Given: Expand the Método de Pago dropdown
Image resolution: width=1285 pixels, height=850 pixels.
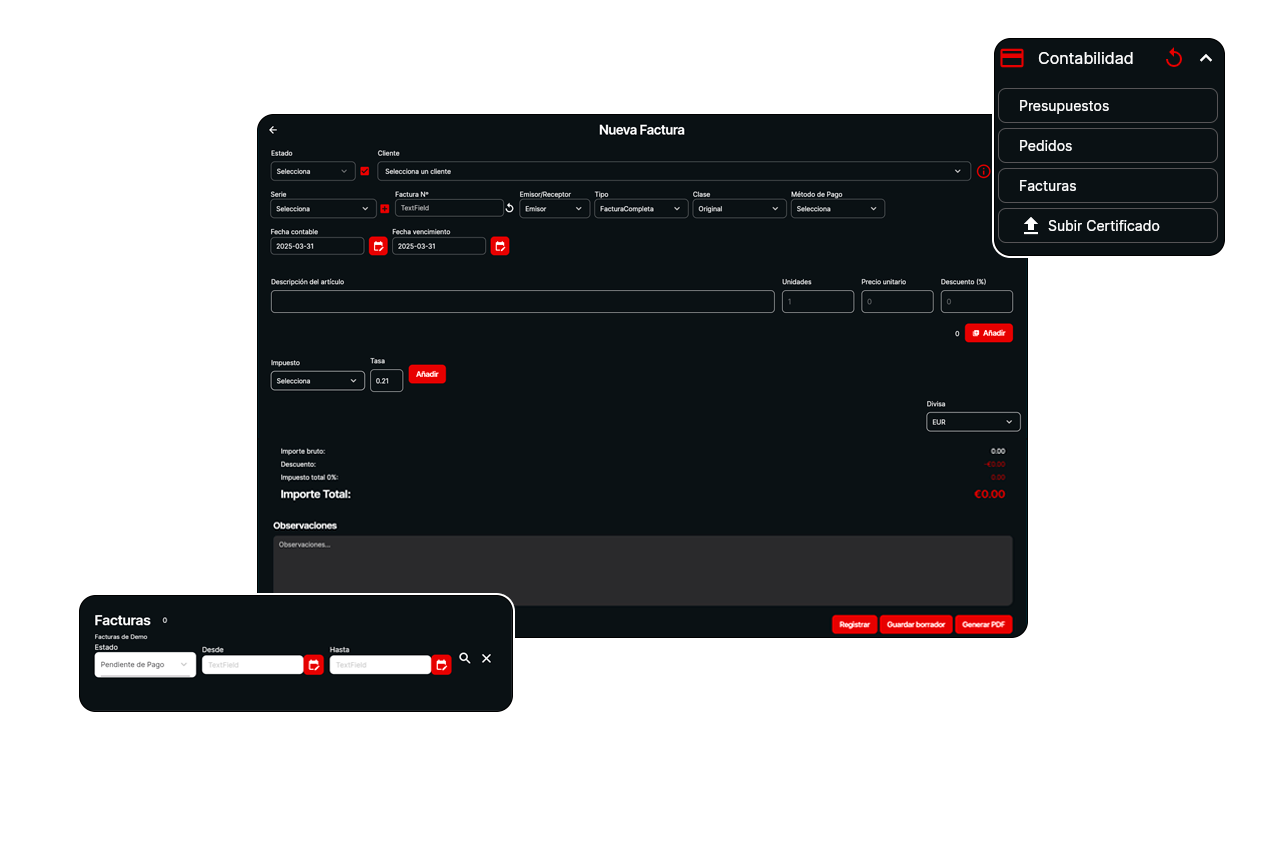Looking at the screenshot, I should pos(837,209).
